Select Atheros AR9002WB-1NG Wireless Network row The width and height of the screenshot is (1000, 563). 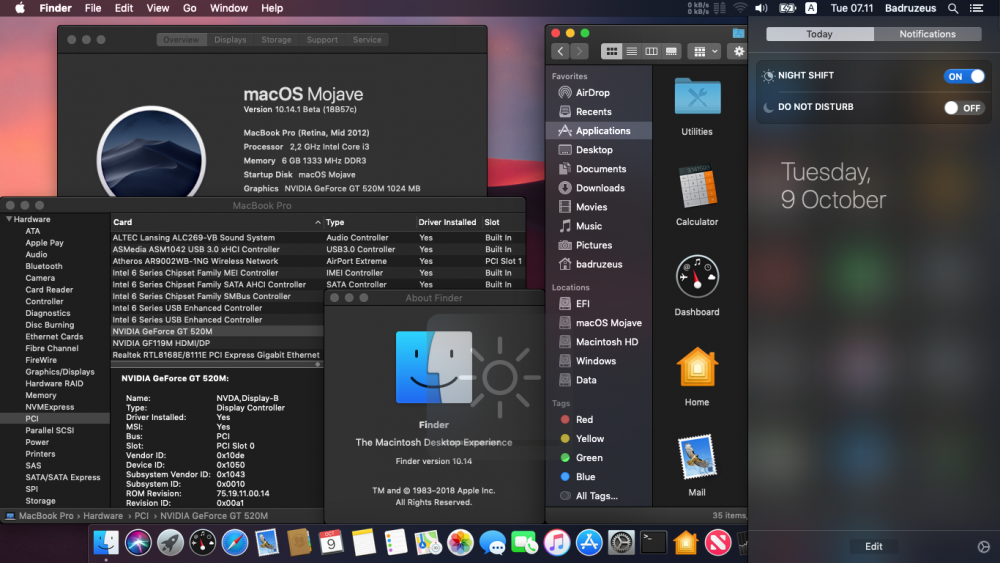point(318,261)
